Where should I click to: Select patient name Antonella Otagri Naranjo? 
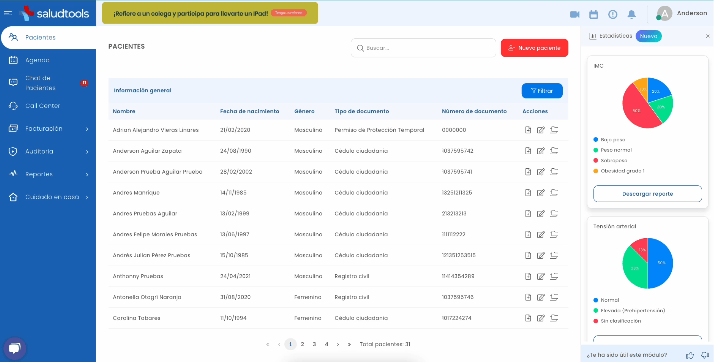pyautogui.click(x=147, y=297)
